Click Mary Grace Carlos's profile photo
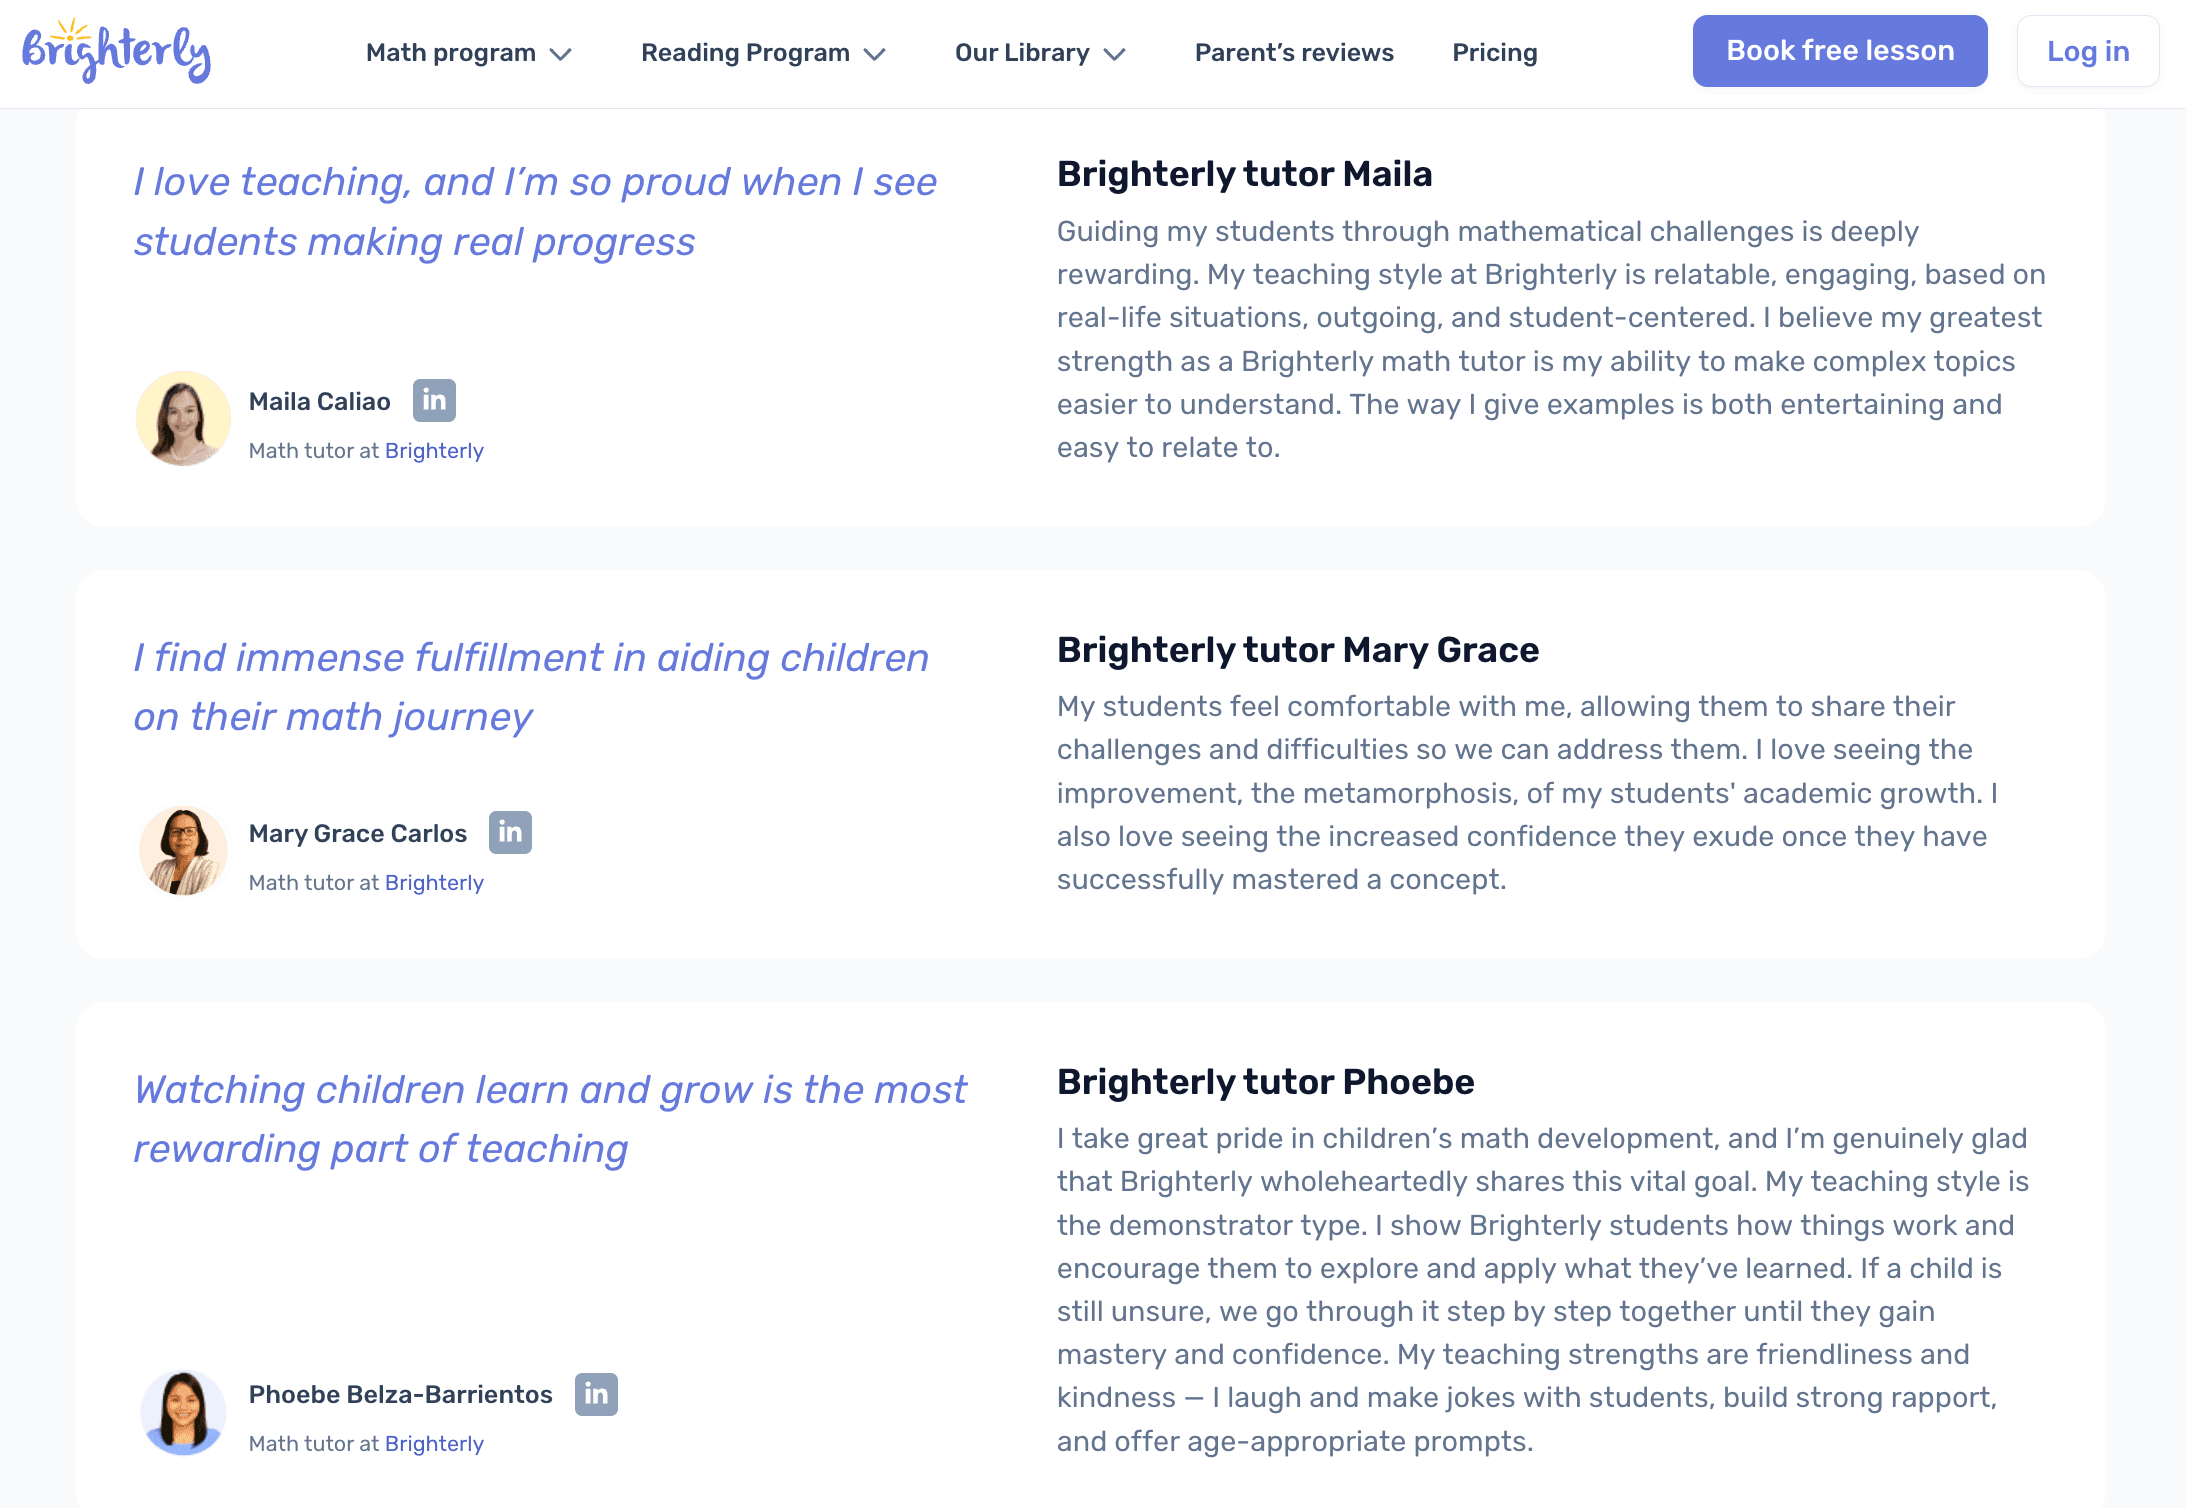 click(183, 850)
